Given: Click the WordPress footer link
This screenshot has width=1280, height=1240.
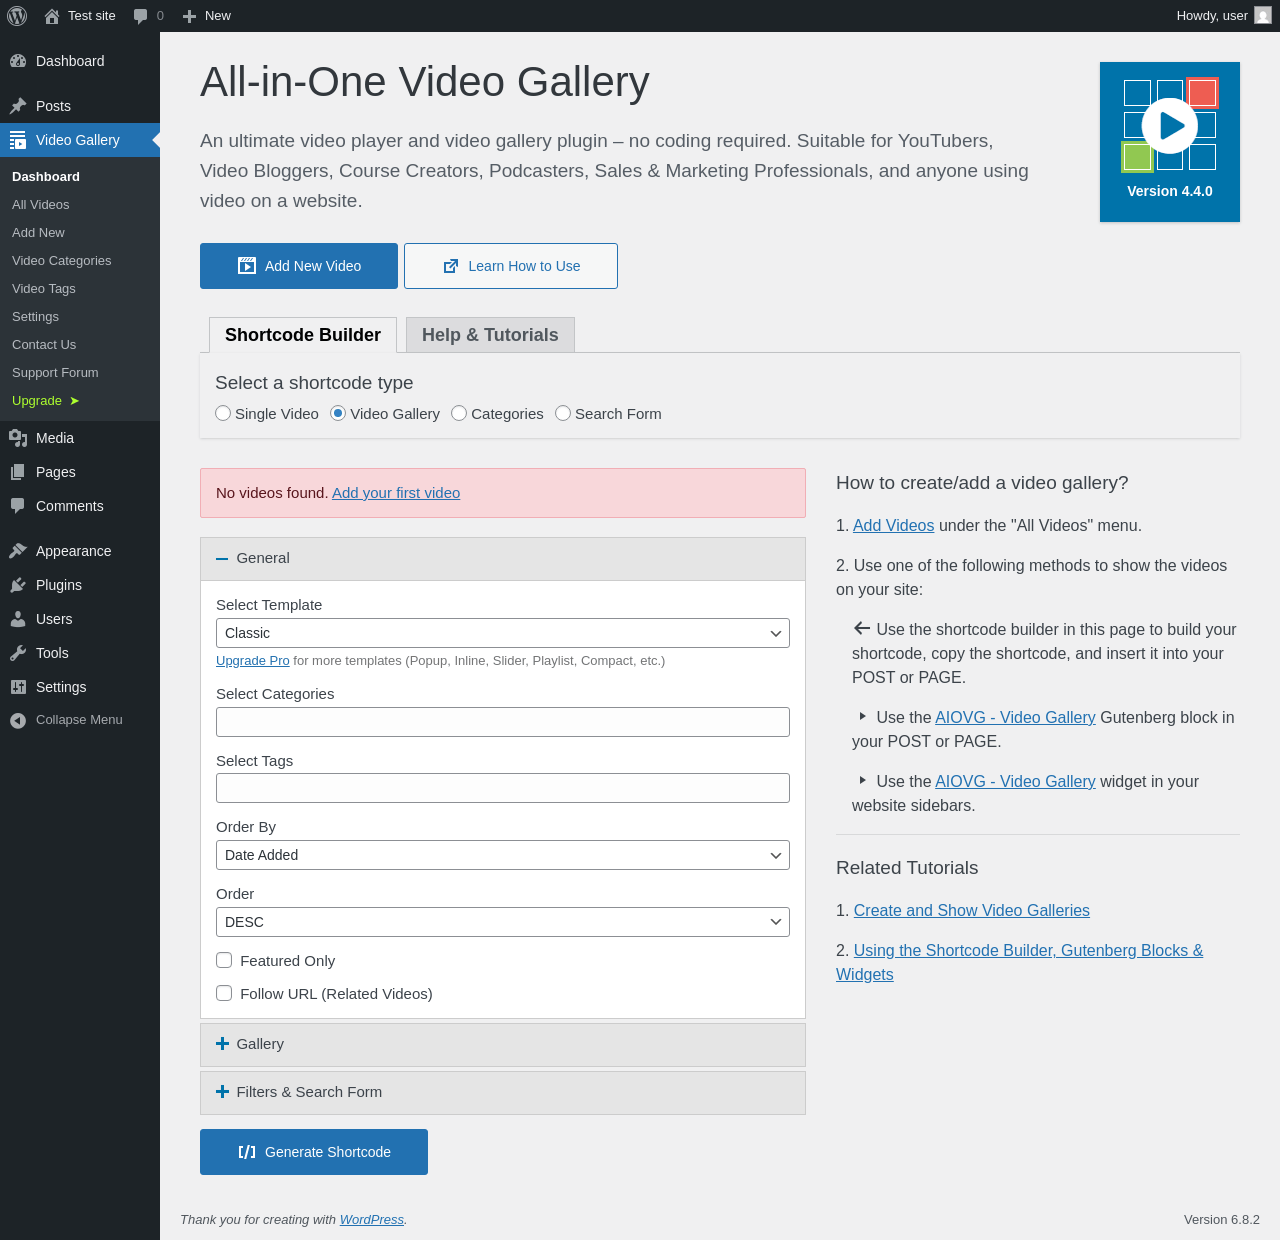Looking at the screenshot, I should tap(372, 1220).
